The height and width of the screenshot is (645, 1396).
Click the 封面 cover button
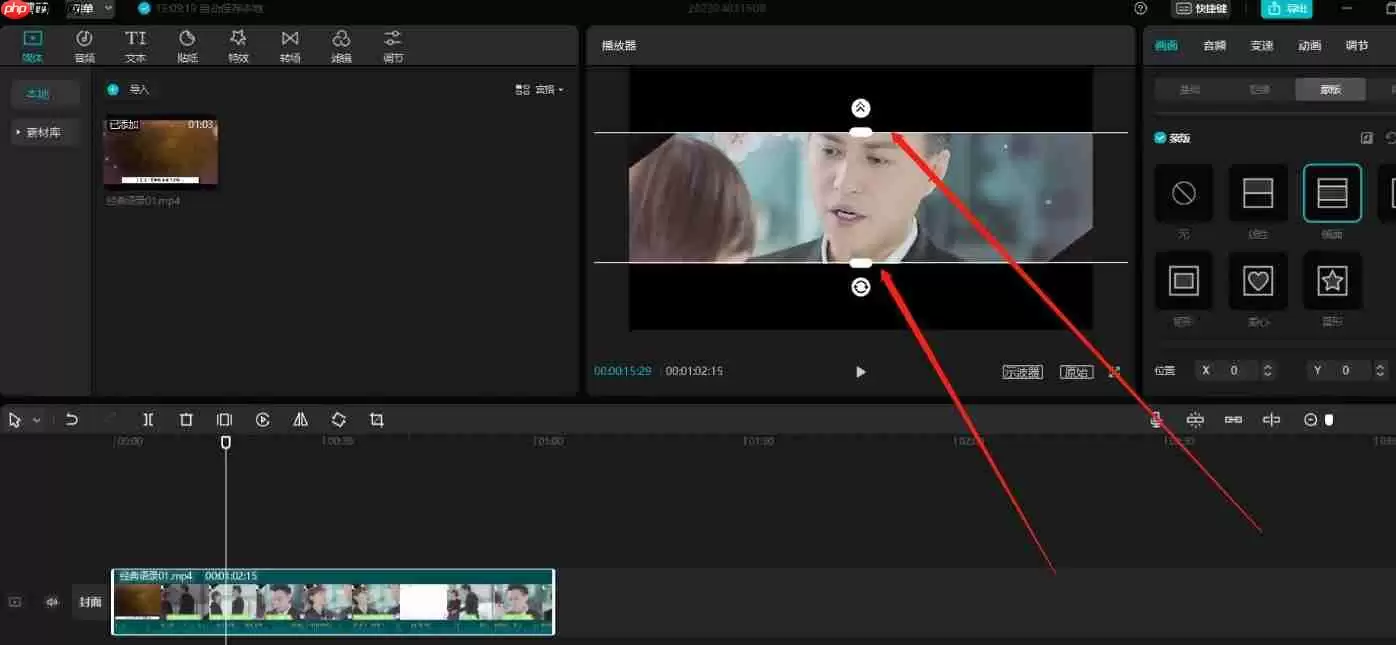[x=90, y=601]
